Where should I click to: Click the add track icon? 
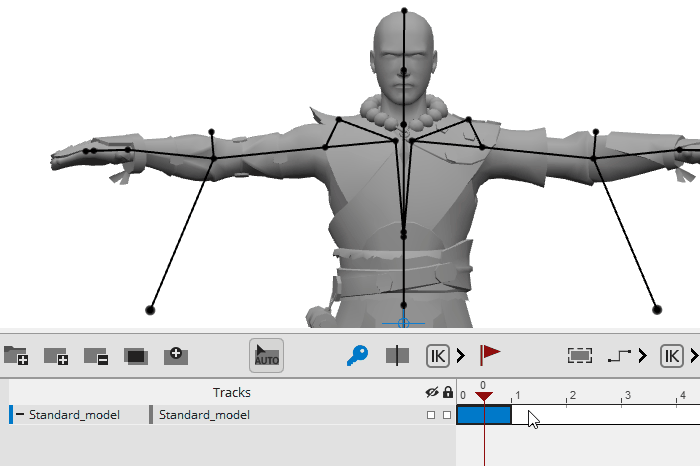pyautogui.click(x=56, y=355)
